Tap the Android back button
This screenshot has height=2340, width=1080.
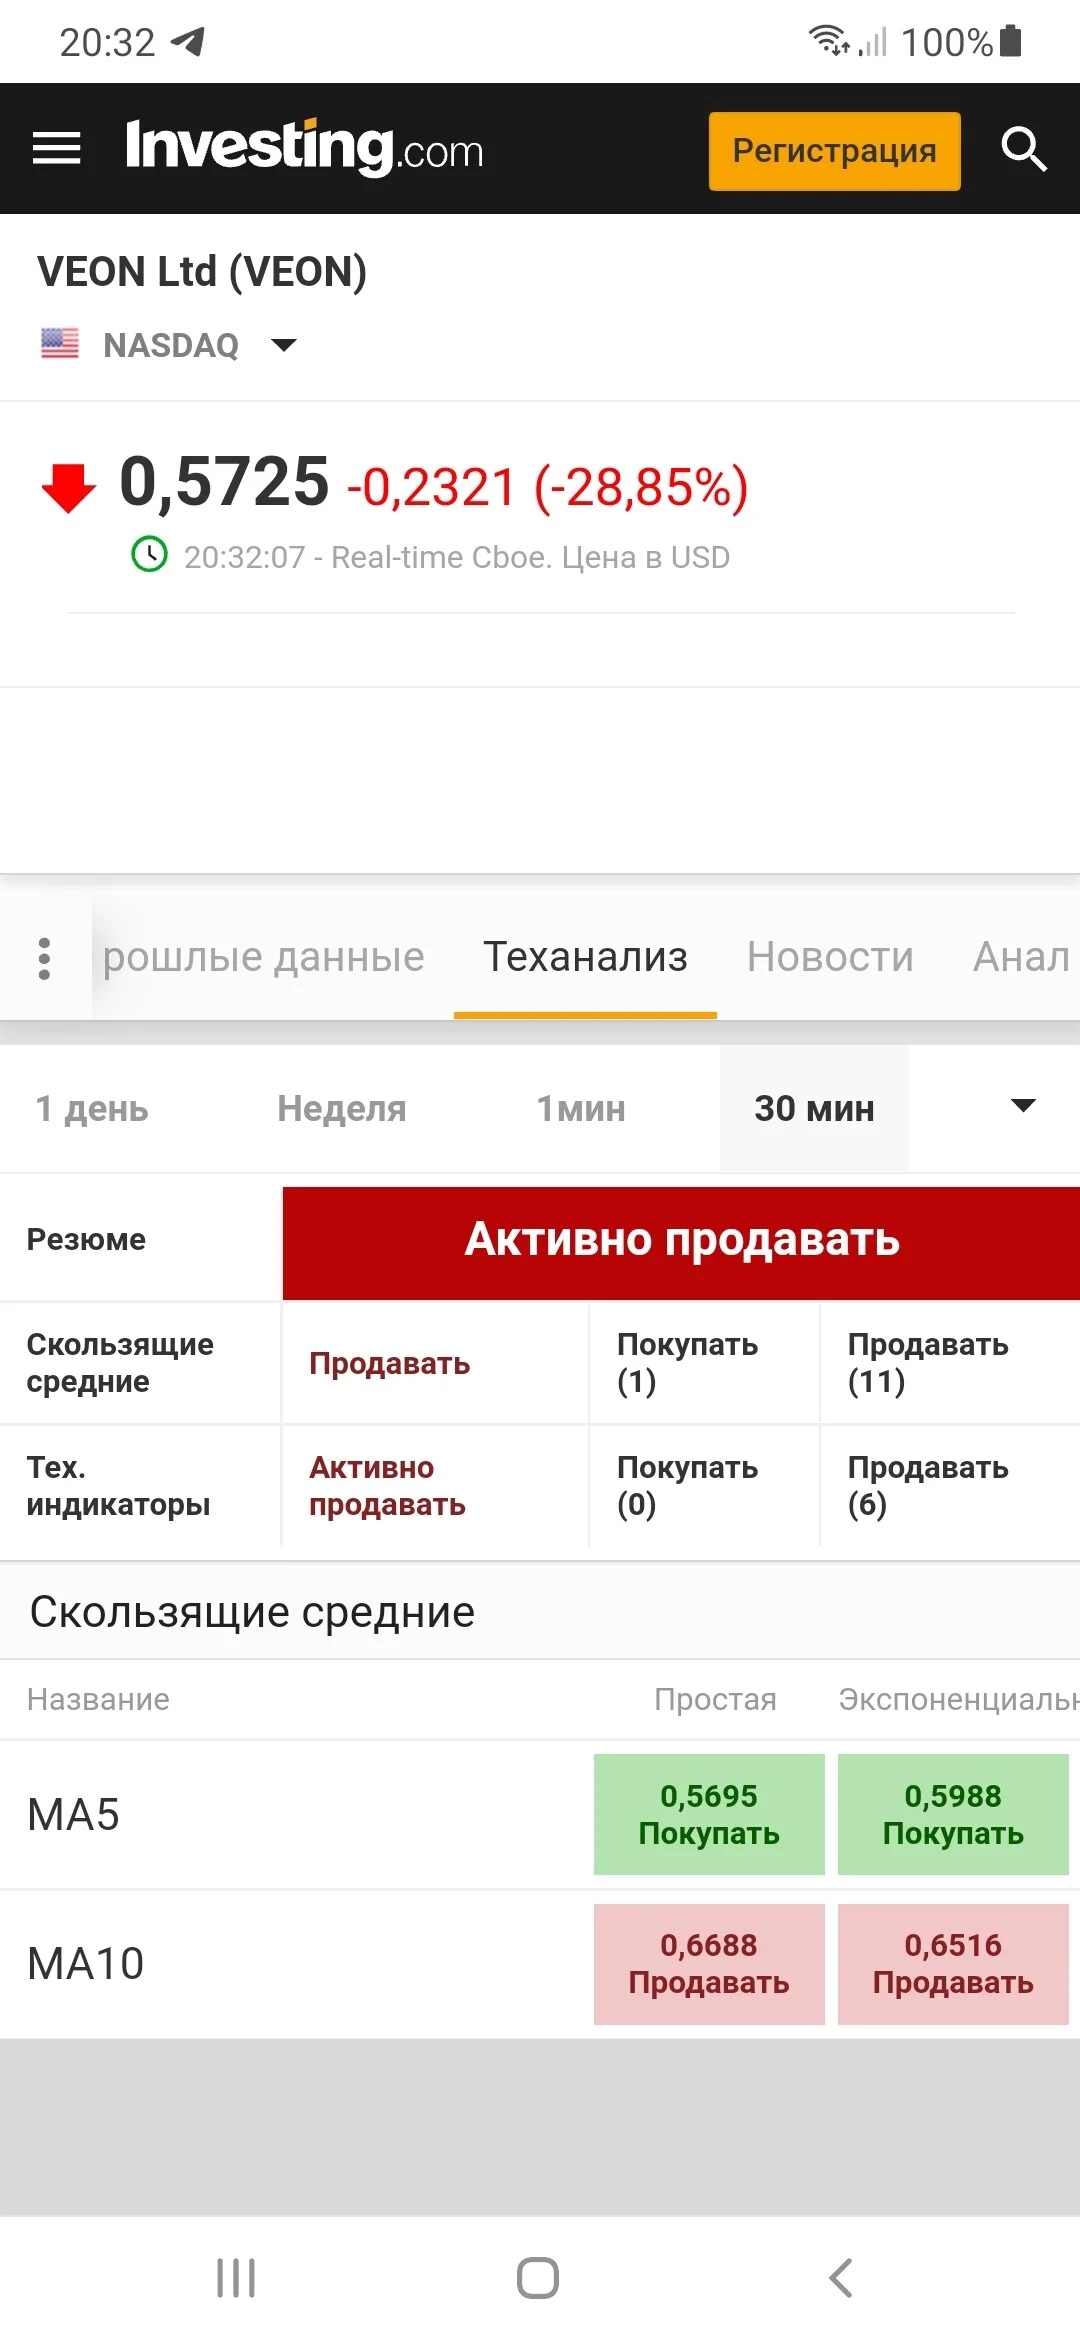pos(841,2278)
